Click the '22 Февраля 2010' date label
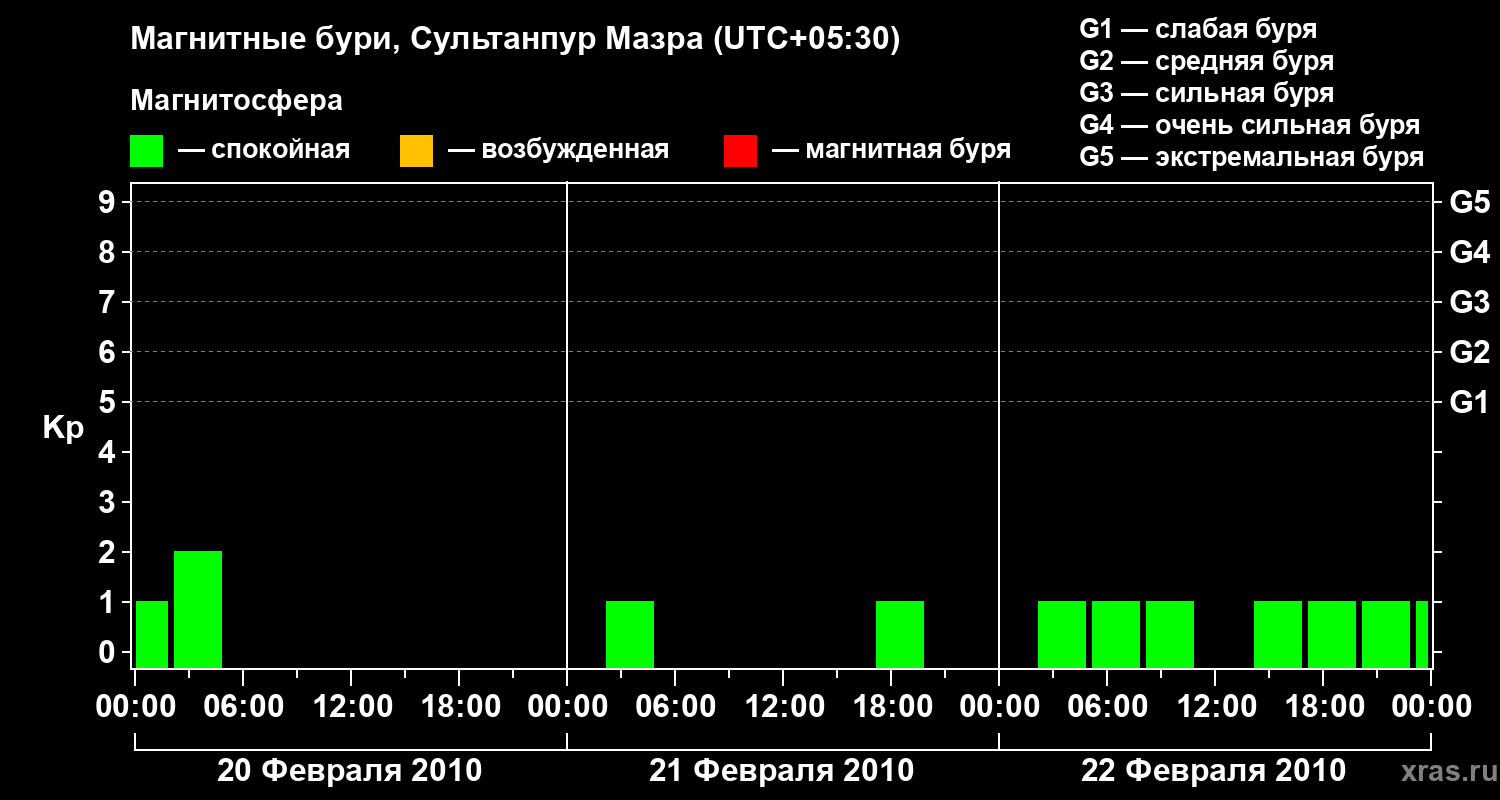This screenshot has width=1500, height=800. [x=1214, y=771]
